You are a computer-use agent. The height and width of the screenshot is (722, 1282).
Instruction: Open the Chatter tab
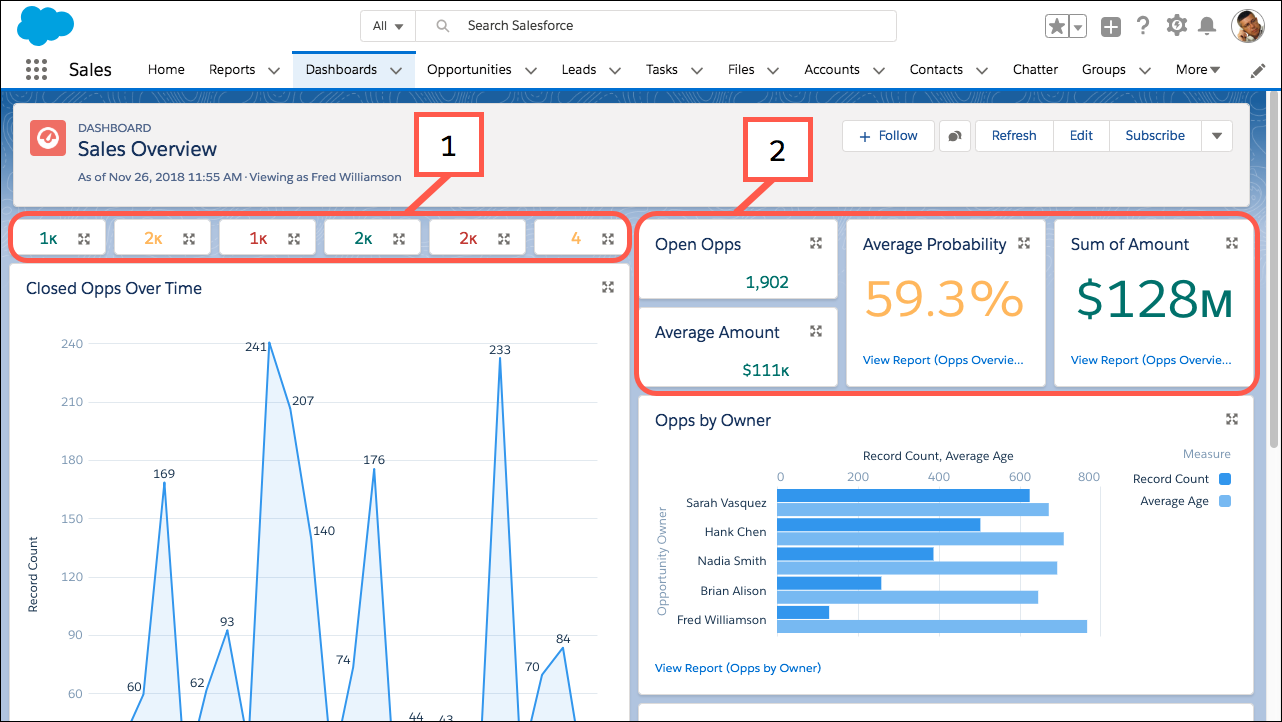tap(1035, 70)
